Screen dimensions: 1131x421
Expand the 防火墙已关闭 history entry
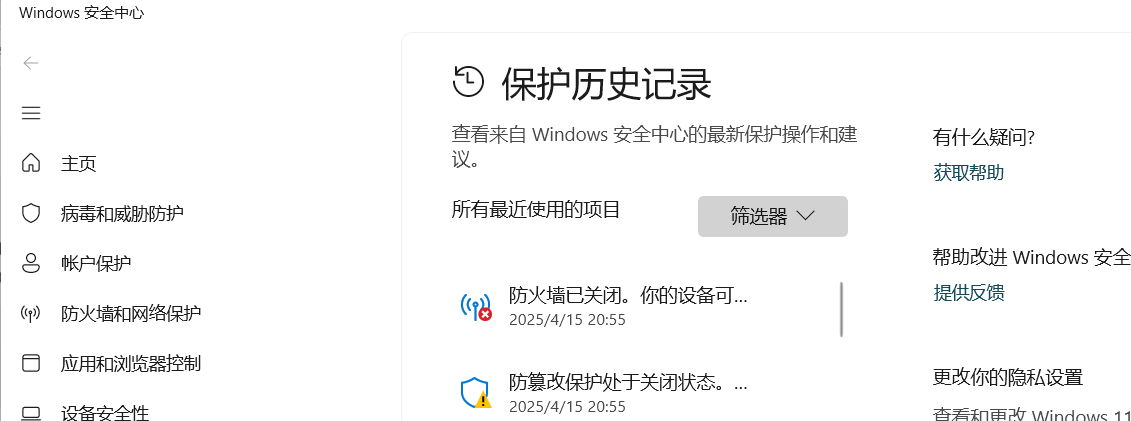click(644, 307)
